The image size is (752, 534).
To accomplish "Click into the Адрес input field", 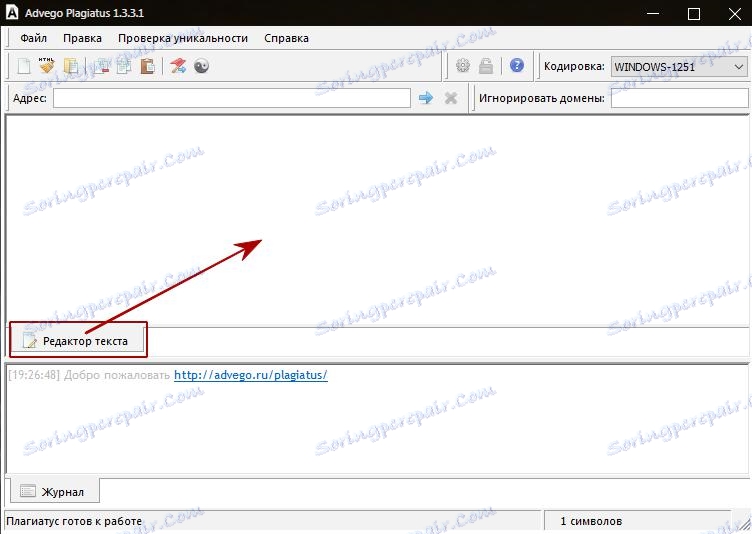I will click(232, 98).
